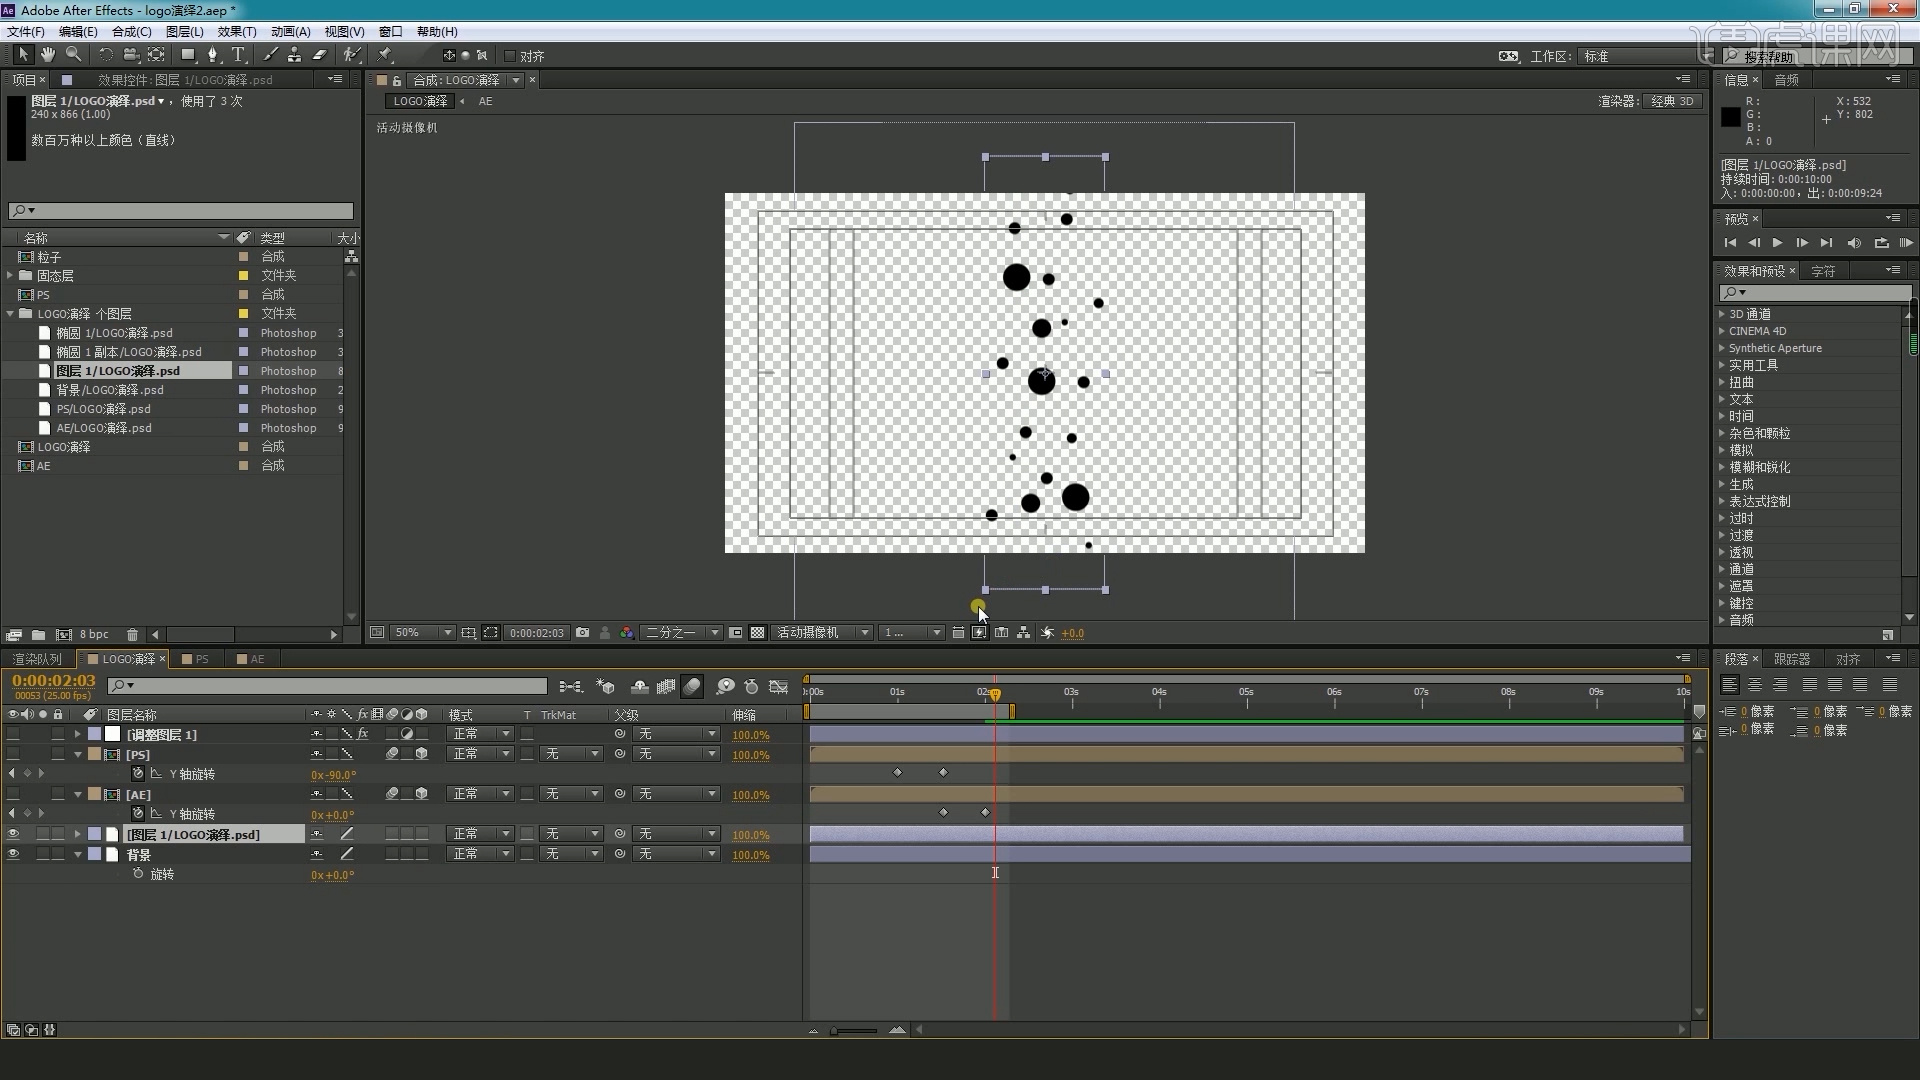Collapse the PS layer properties
This screenshot has height=1080, width=1920.
point(77,754)
